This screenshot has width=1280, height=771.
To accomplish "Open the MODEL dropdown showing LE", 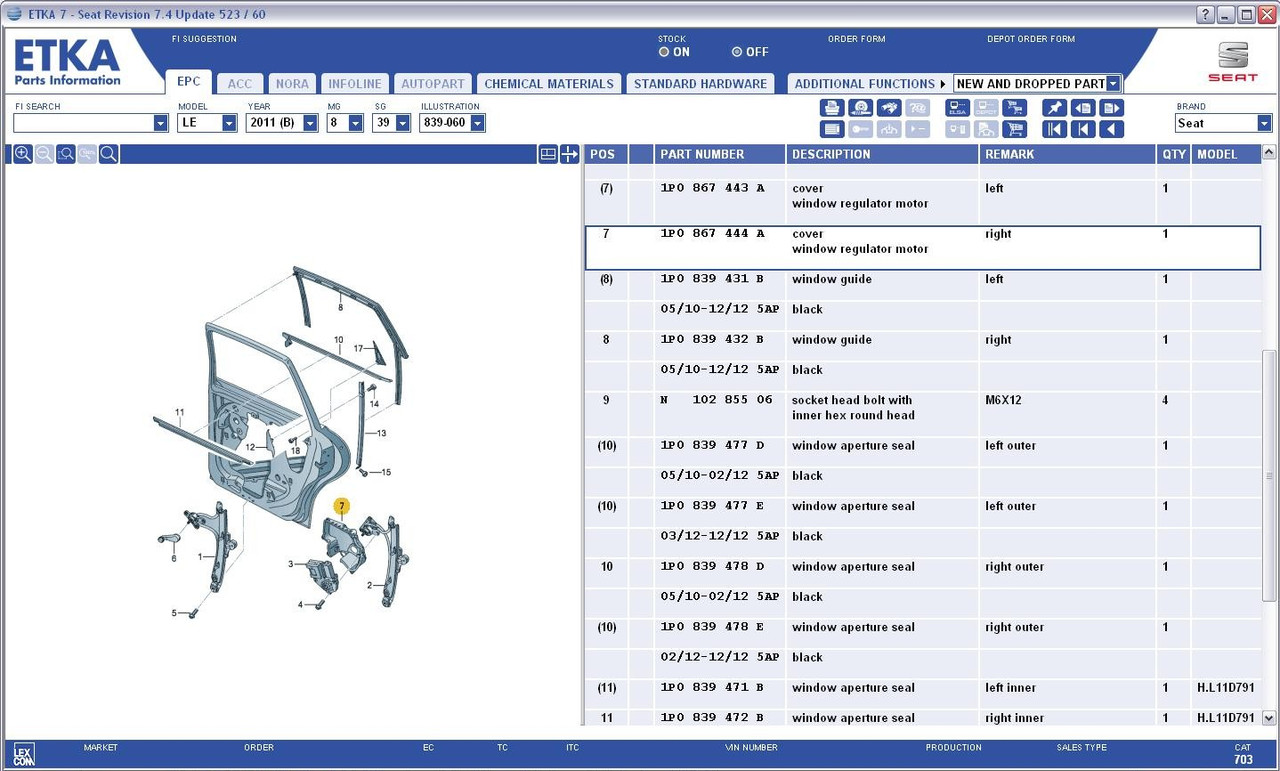I will point(229,123).
